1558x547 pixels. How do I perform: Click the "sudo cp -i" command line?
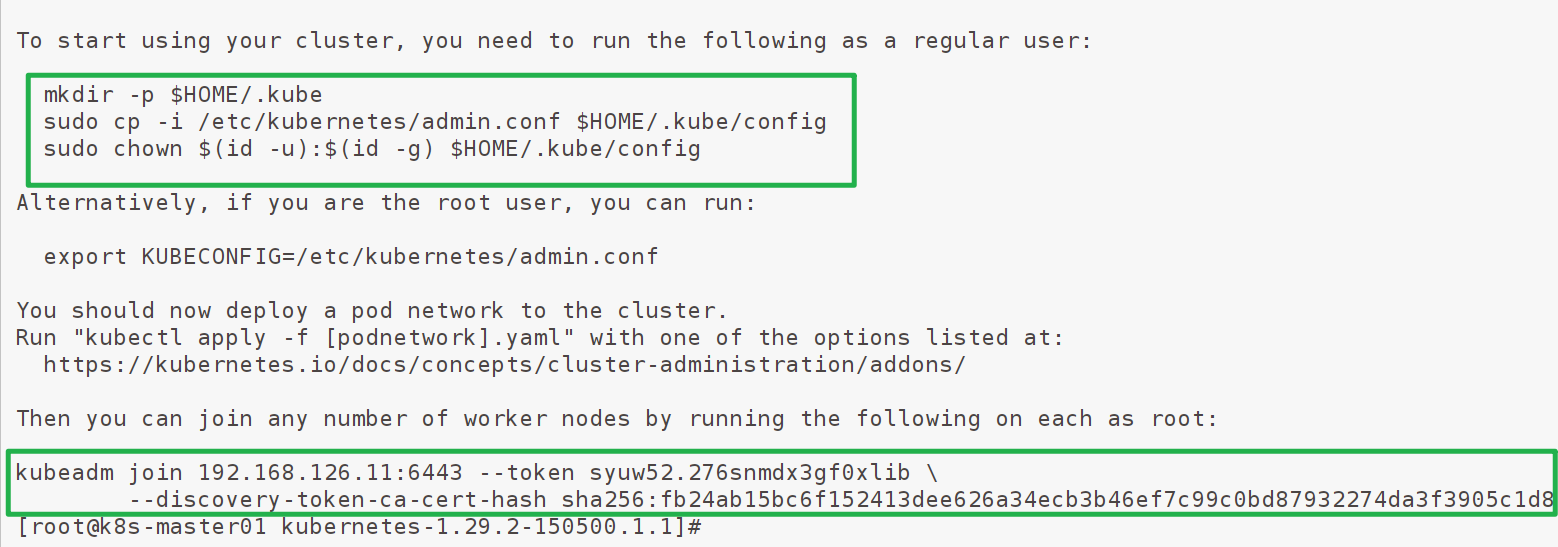click(435, 122)
